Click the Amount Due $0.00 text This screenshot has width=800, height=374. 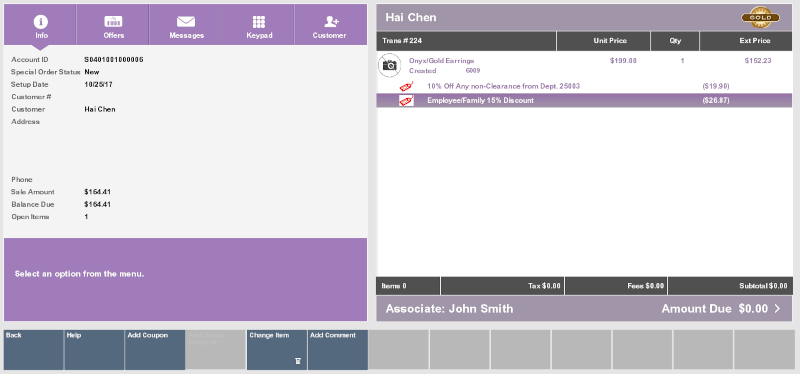[x=714, y=309]
